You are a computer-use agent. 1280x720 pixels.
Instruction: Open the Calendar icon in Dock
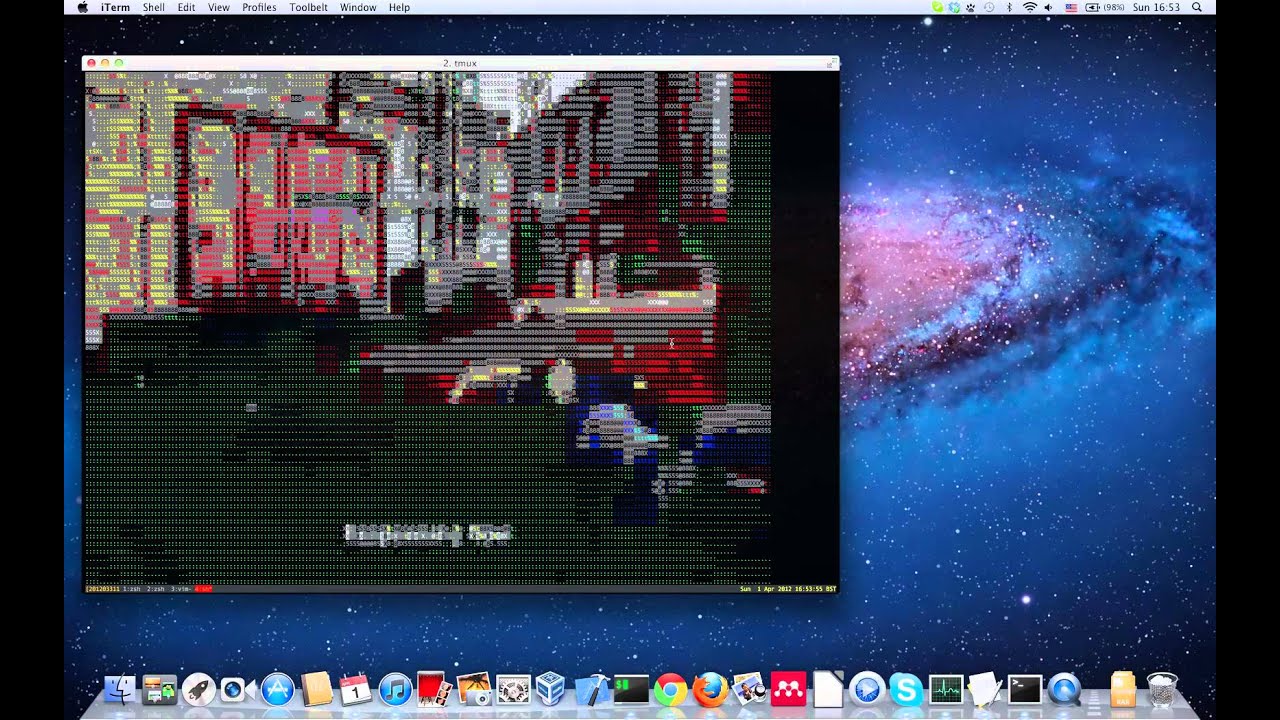pyautogui.click(x=355, y=689)
